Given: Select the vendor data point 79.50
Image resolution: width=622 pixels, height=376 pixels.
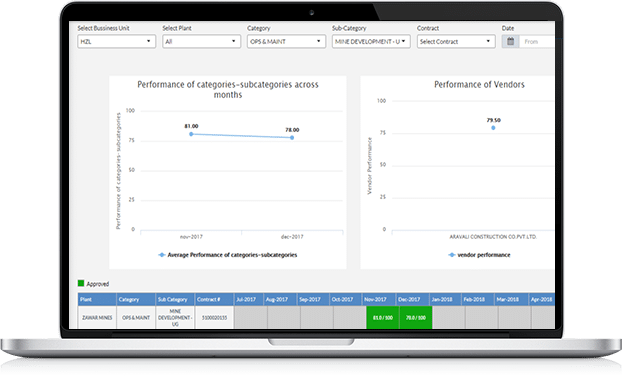Looking at the screenshot, I should (x=493, y=128).
